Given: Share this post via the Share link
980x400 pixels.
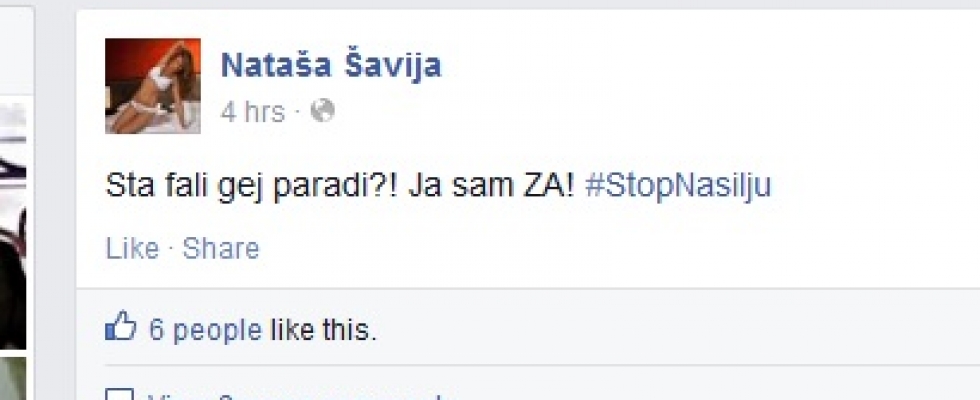Looking at the screenshot, I should (x=221, y=249).
